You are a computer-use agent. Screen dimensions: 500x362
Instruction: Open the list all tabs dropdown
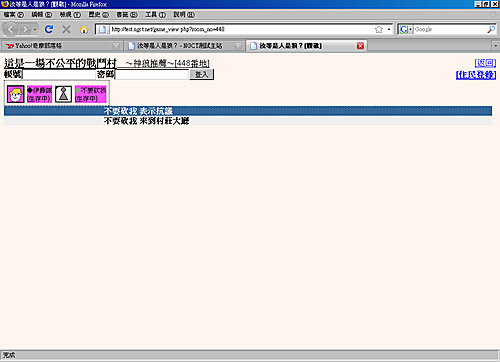pos(495,46)
